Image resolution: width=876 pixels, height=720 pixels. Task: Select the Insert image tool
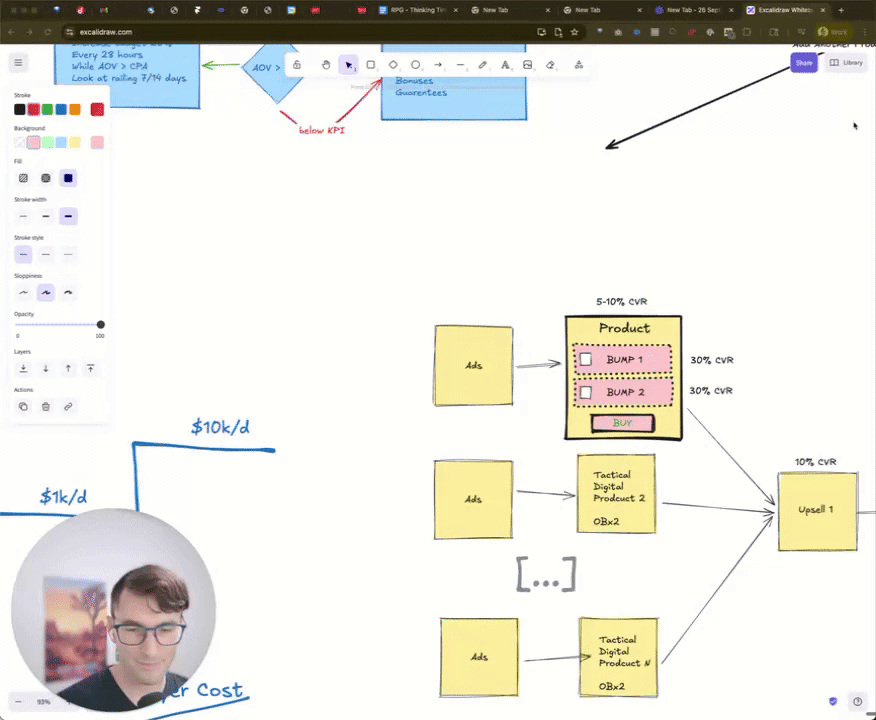tap(527, 65)
